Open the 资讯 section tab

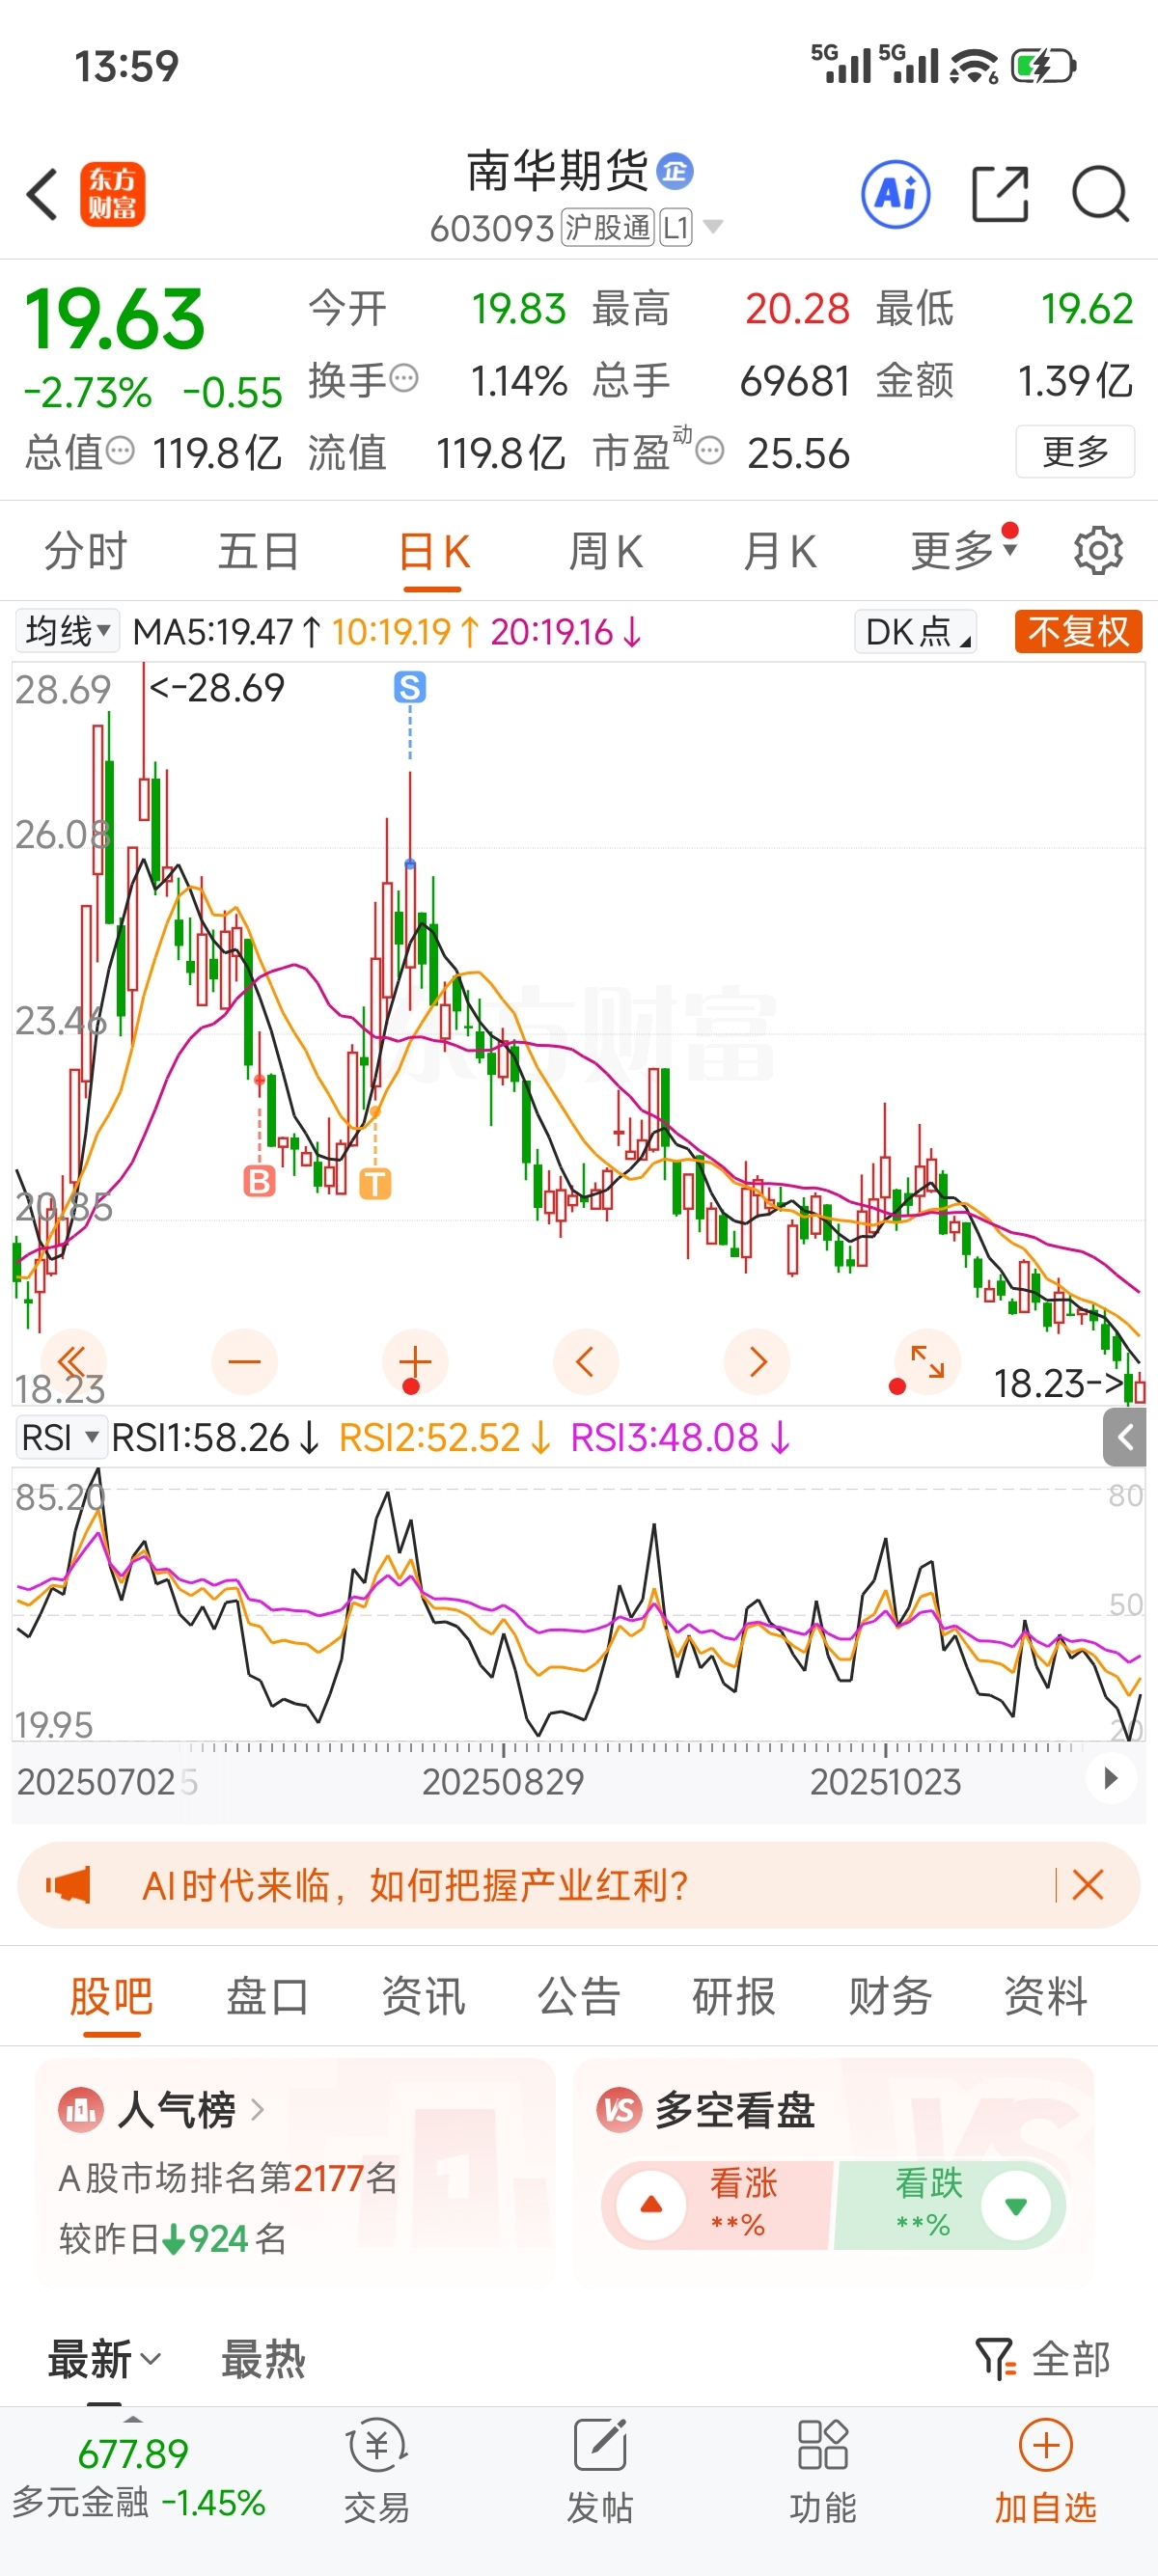point(423,1996)
